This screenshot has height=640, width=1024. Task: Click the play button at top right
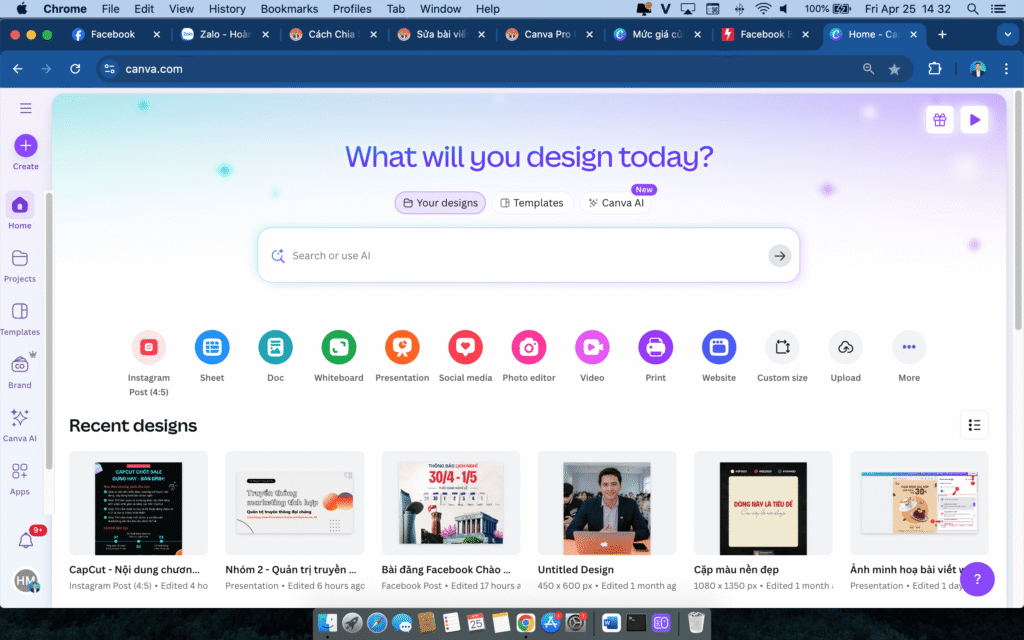(974, 120)
